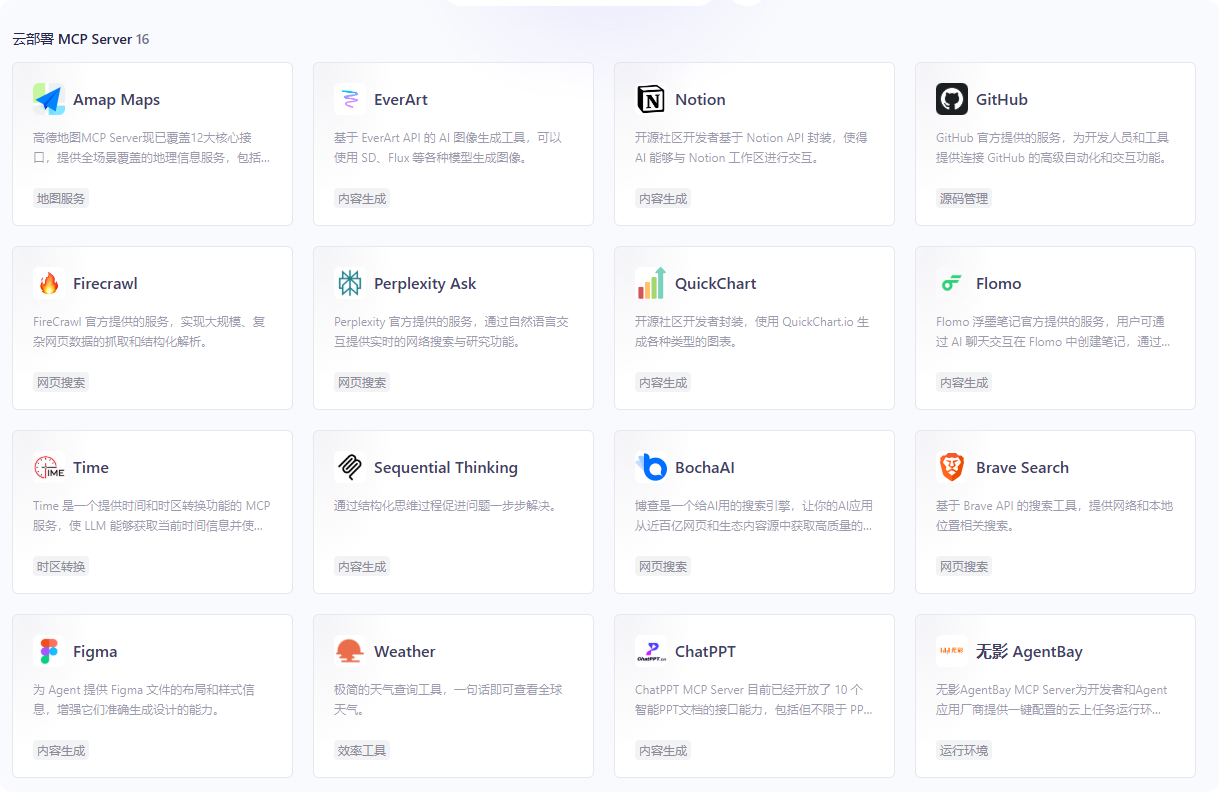Screen dimensions: 1219x792
Task: Click the Time title text
Action: click(x=91, y=468)
